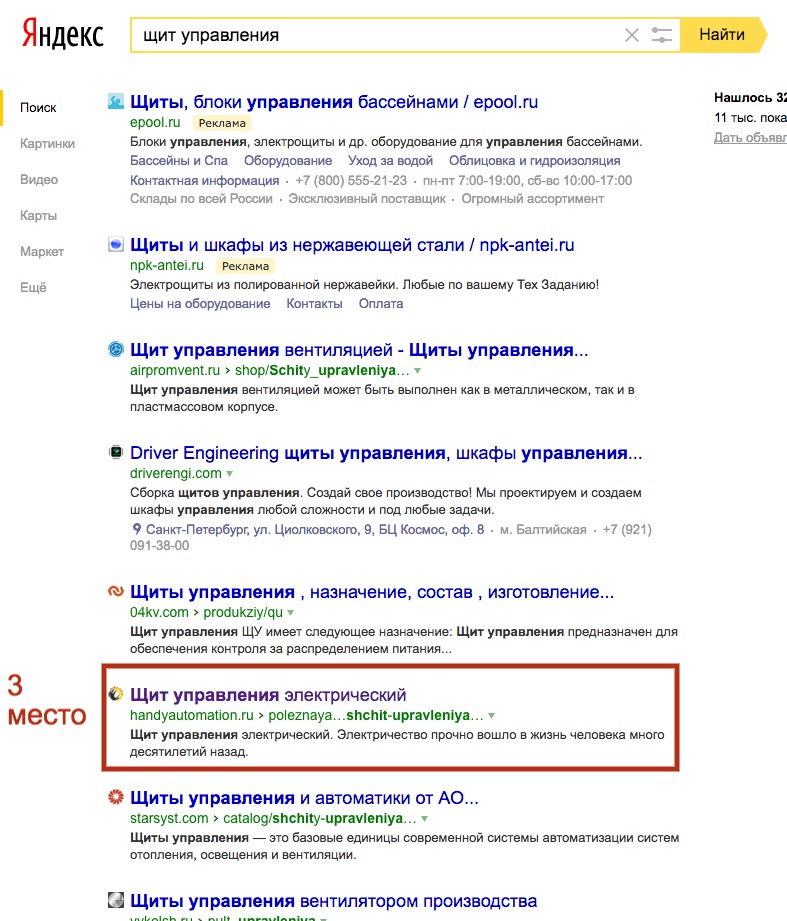Open Щит управления вентиляцией result
This screenshot has width=787, height=921.
pos(359,349)
